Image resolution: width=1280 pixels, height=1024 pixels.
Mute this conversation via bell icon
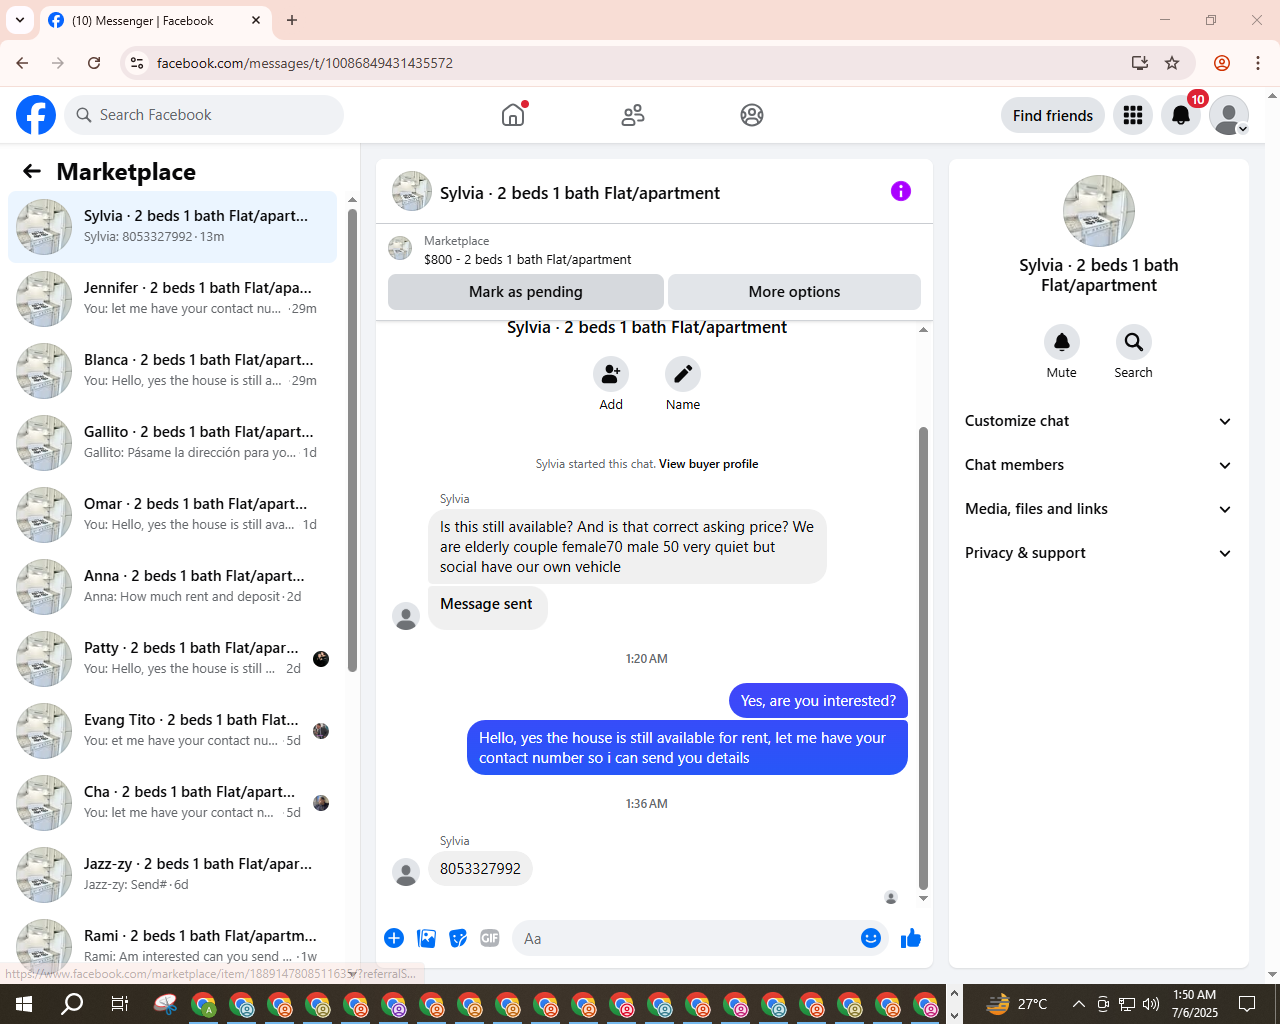pos(1062,342)
